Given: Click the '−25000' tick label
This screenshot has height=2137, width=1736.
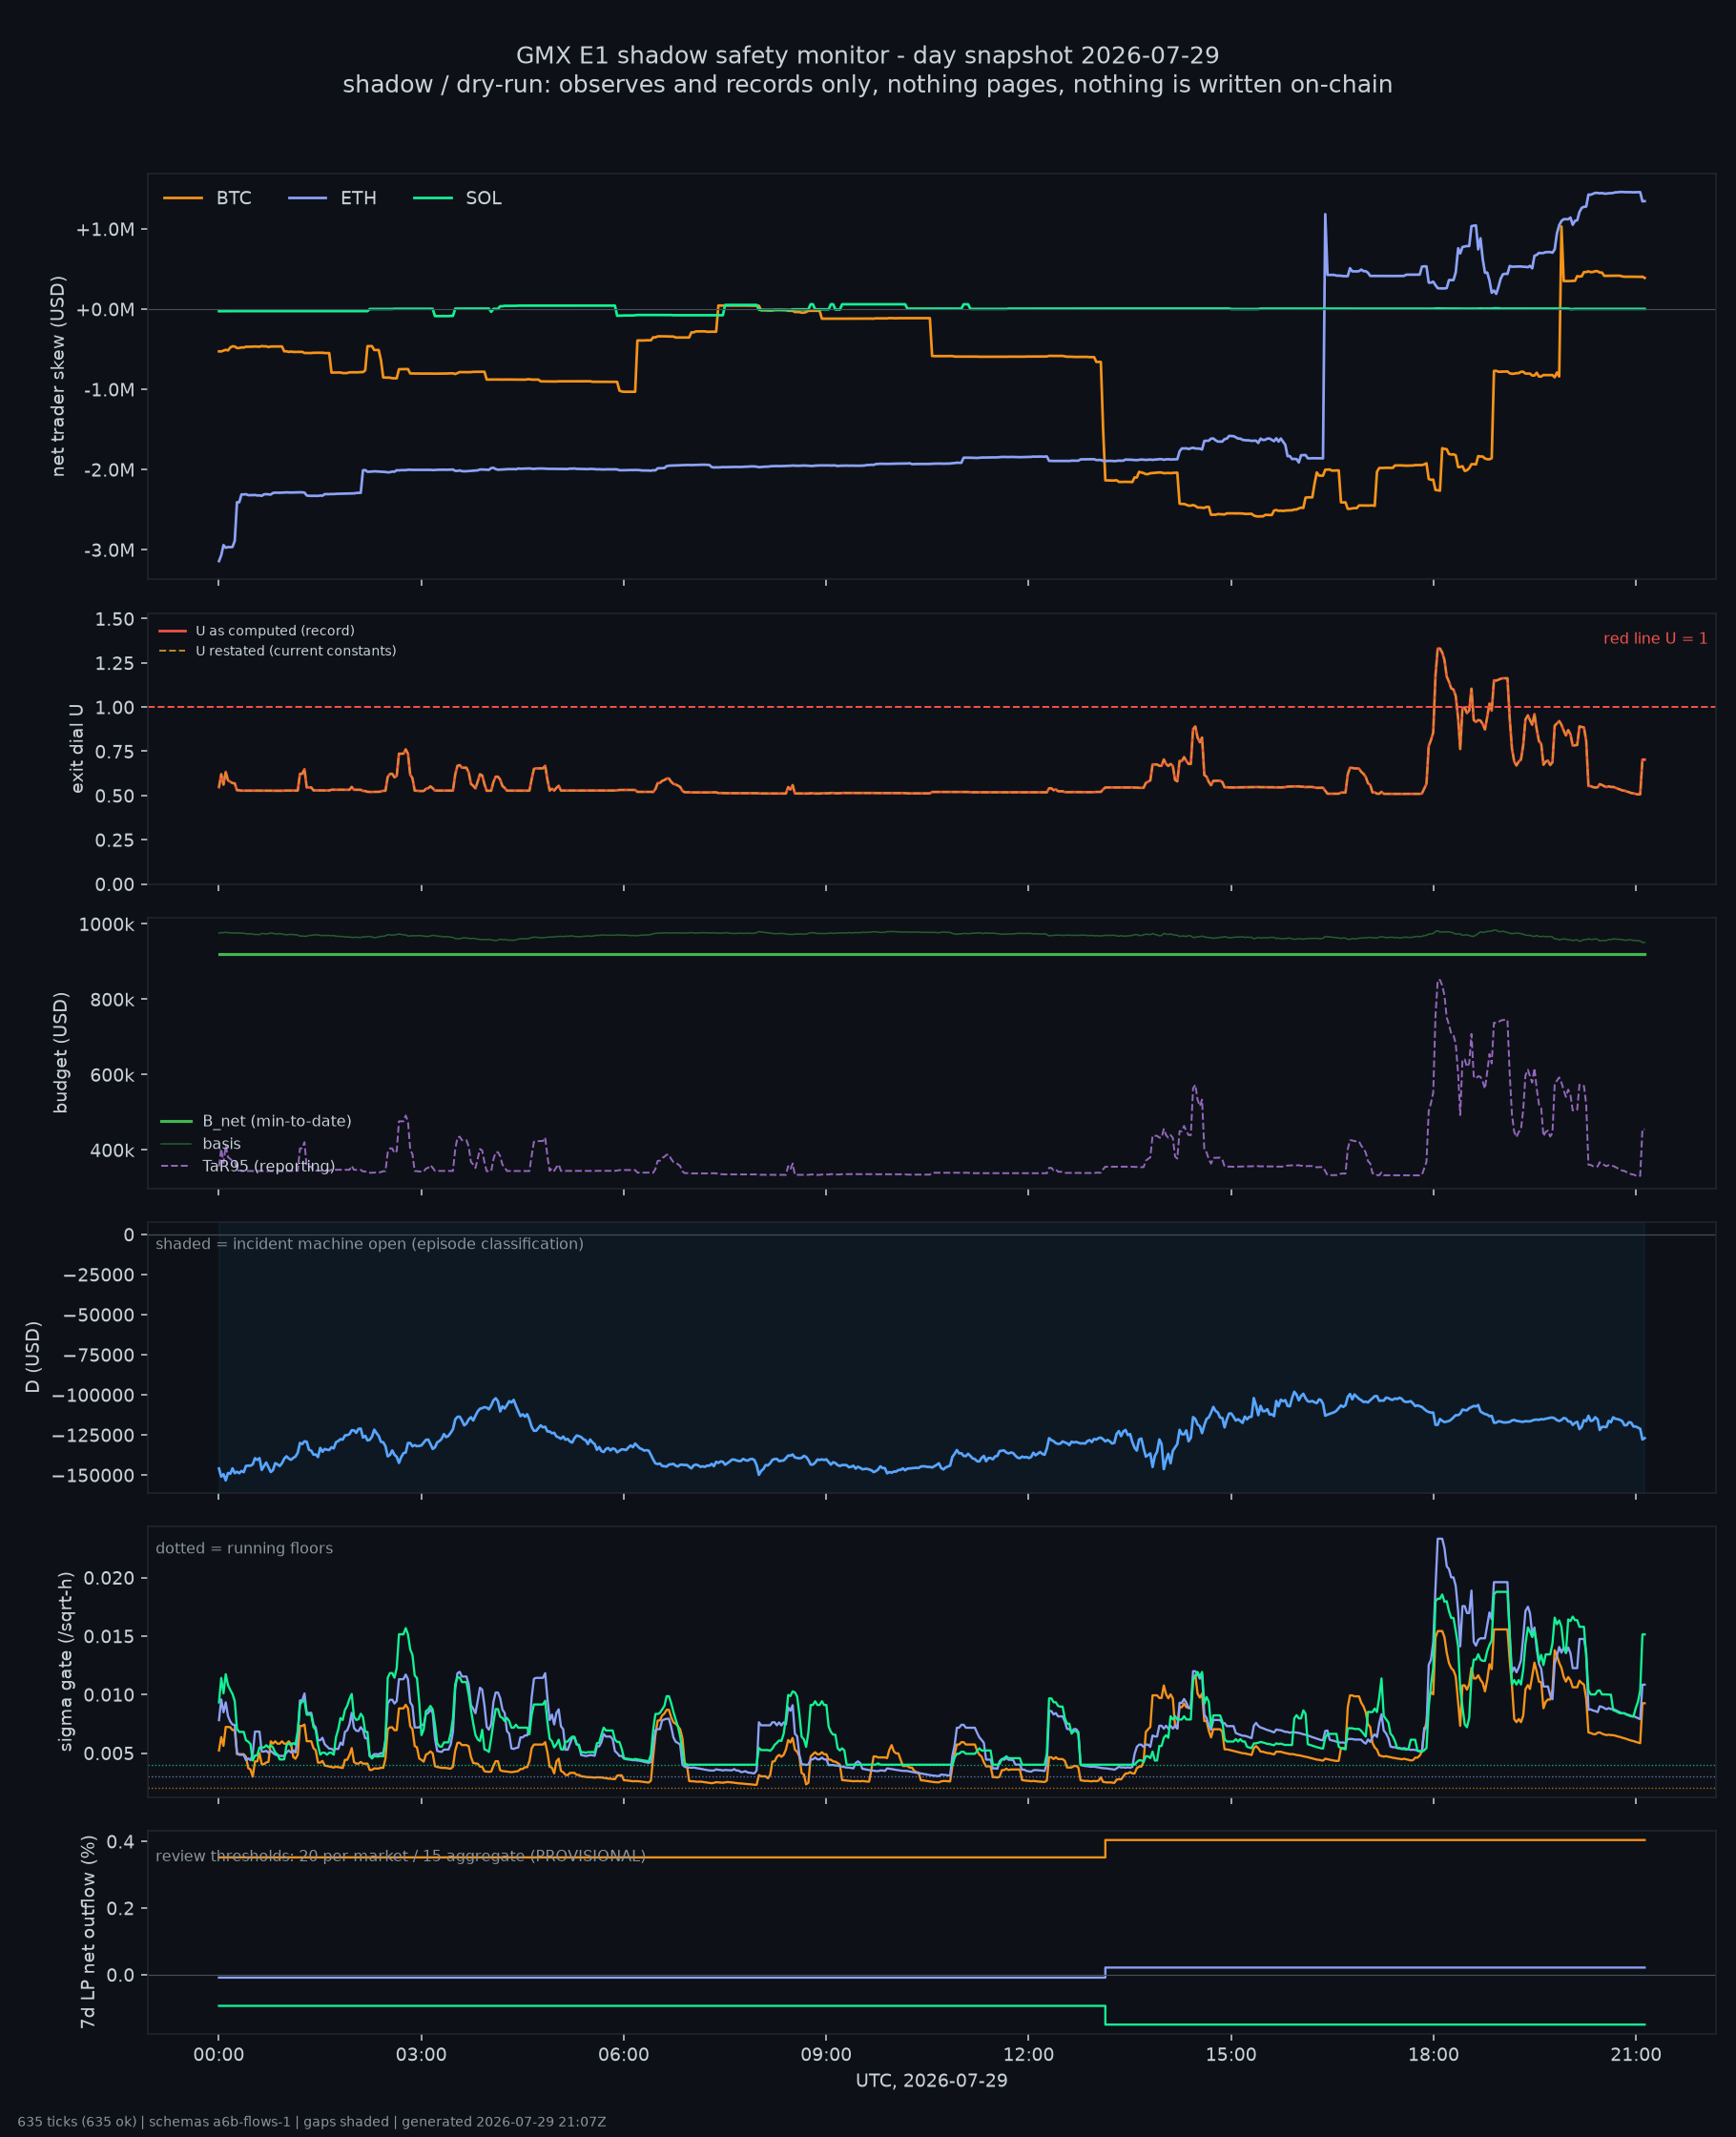Looking at the screenshot, I should pyautogui.click(x=98, y=1274).
